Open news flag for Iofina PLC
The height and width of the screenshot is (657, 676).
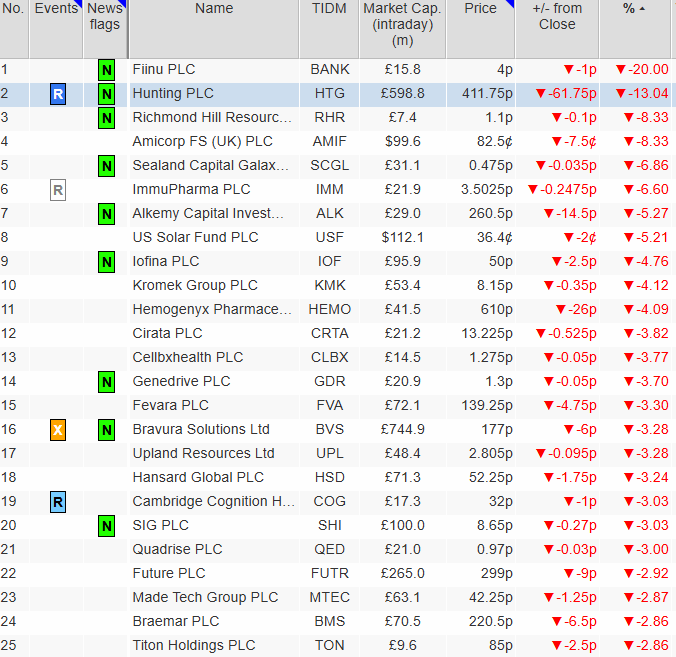pos(106,262)
